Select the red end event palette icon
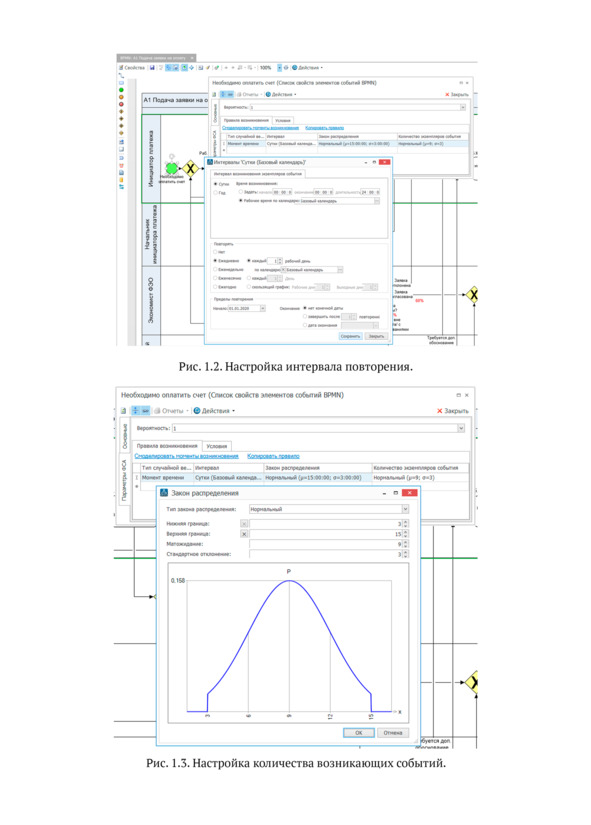The height and width of the screenshot is (825, 591). click(x=121, y=104)
